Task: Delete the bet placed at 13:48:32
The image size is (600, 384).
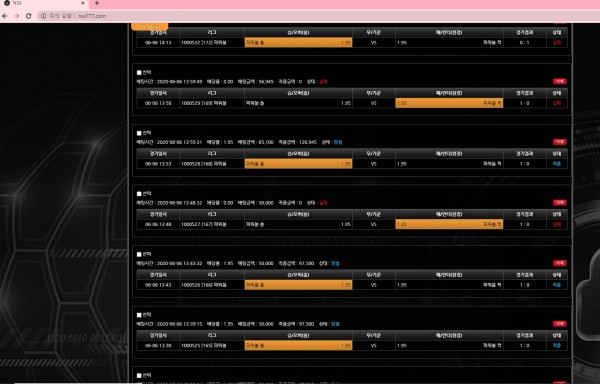Action: (559, 203)
